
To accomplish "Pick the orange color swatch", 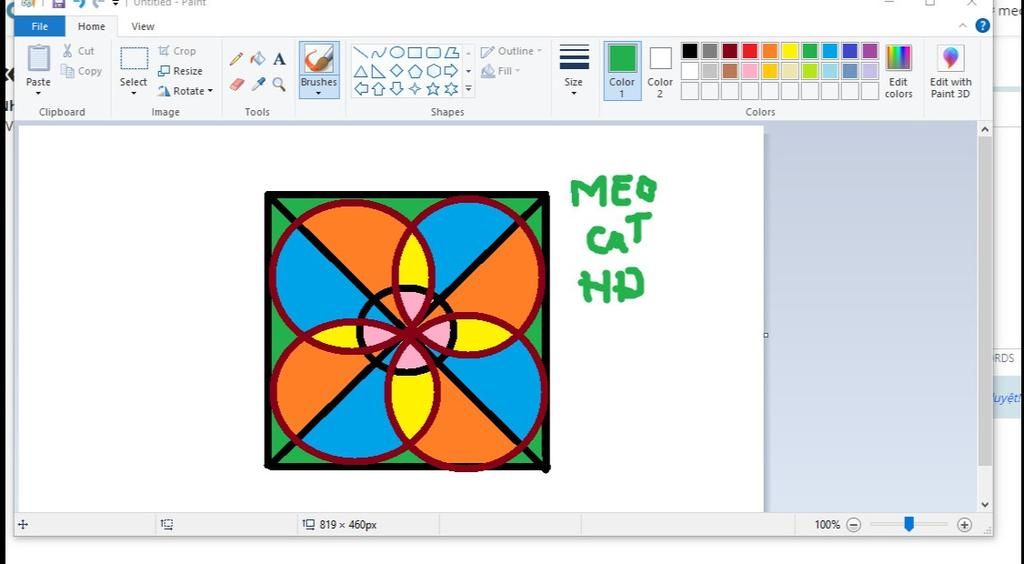I will click(x=770, y=51).
